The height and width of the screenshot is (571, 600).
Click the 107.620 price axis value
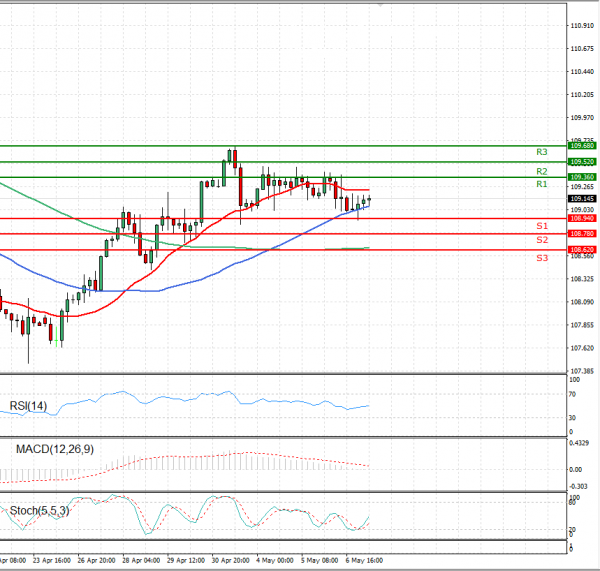582,348
